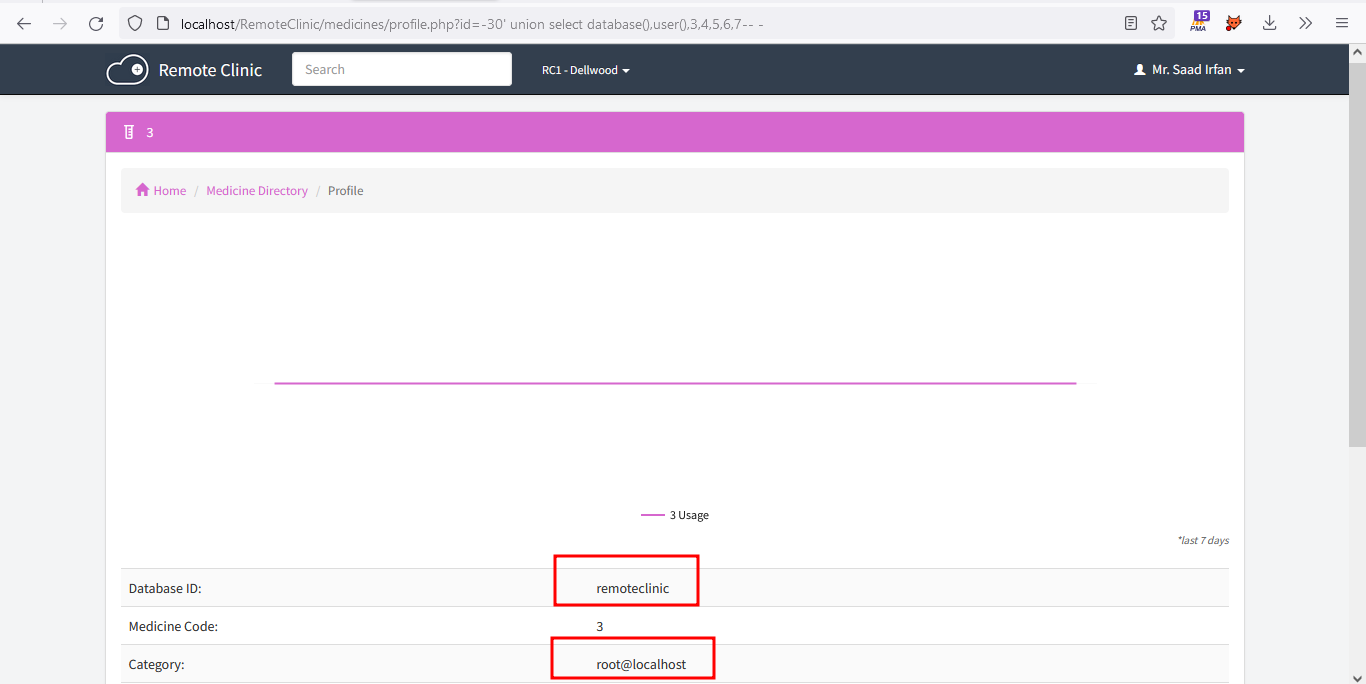
Task: Reload the current page
Action: [x=96, y=23]
